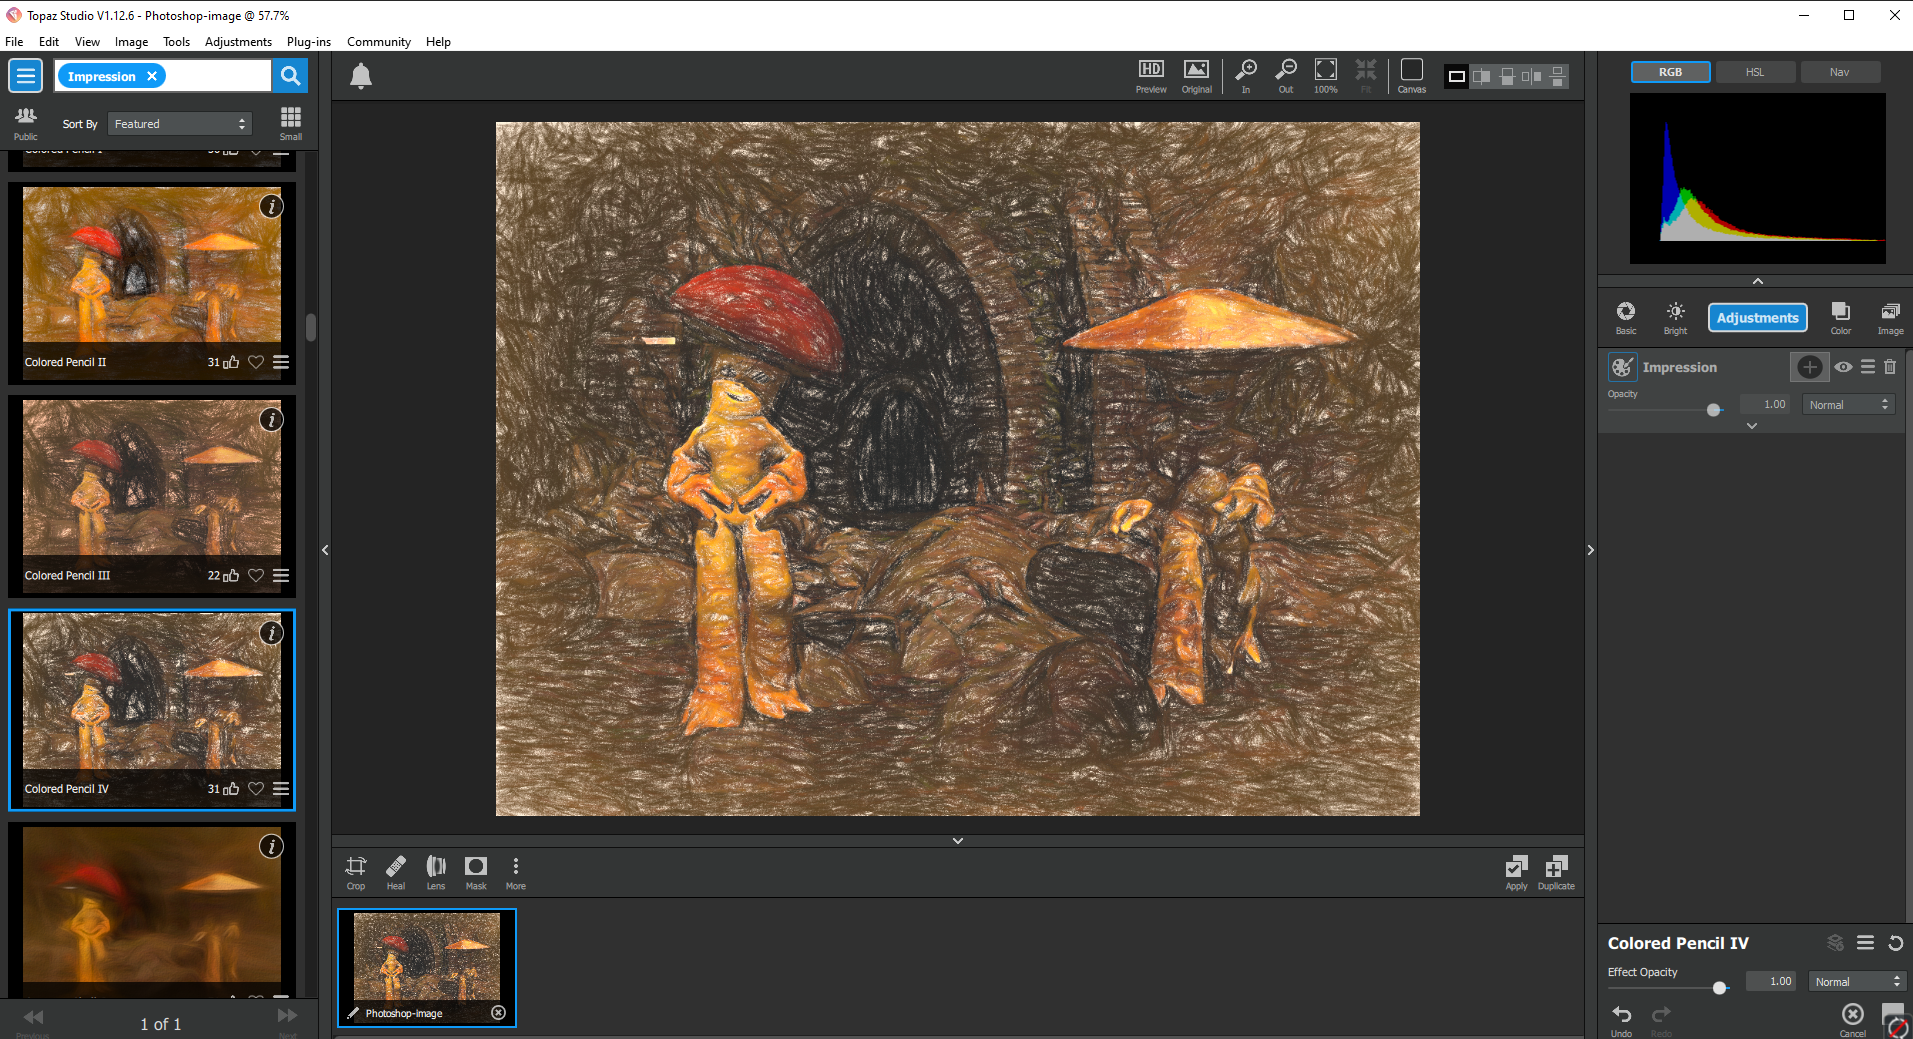Collapse the histogram panel with the up chevron
Screen dimensions: 1913x1039
(1758, 281)
